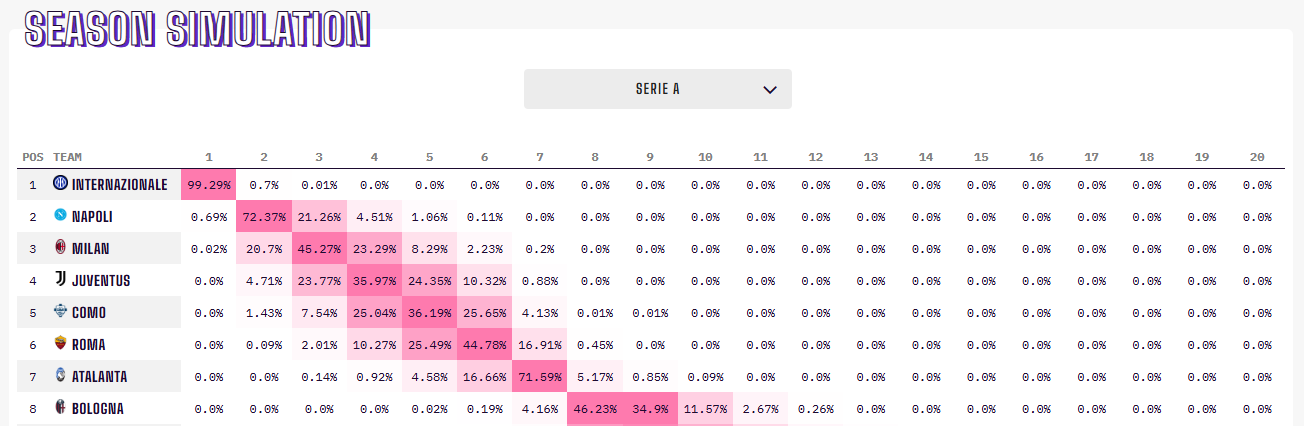The image size is (1304, 426).
Task: Select the Internazionale team name
Action: 119,185
